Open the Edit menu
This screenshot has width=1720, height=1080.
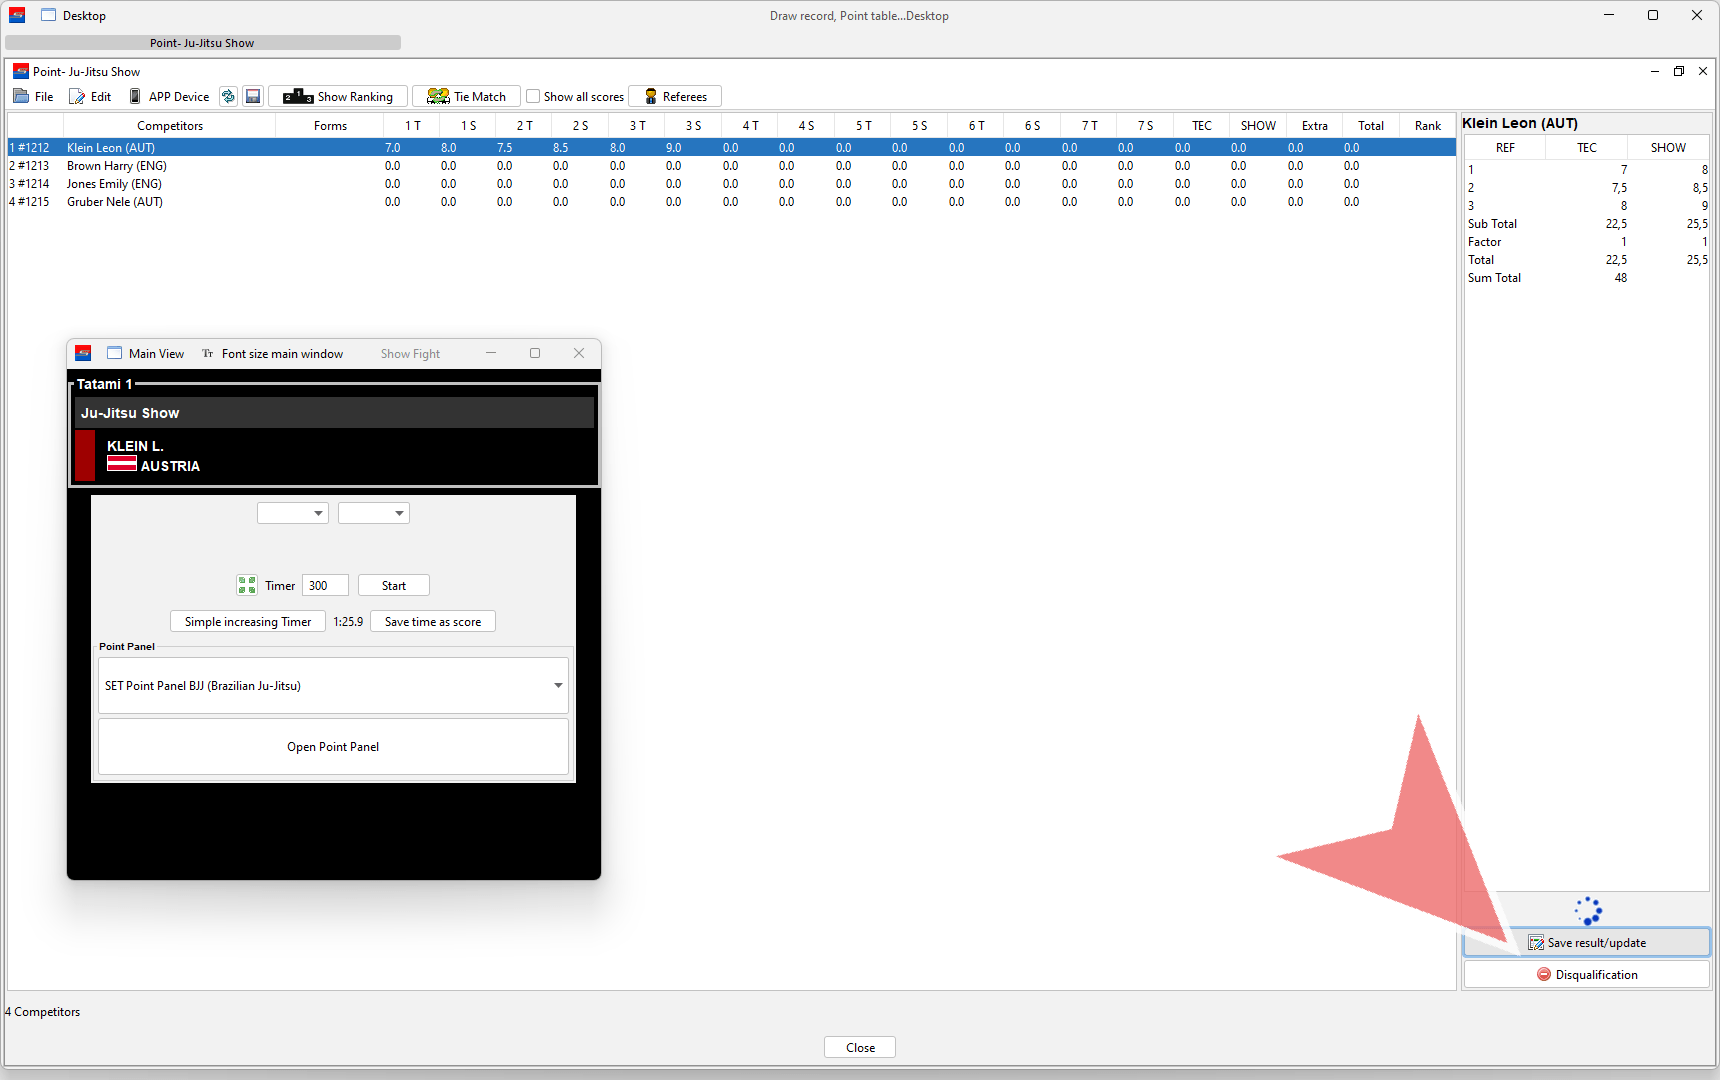click(x=90, y=96)
